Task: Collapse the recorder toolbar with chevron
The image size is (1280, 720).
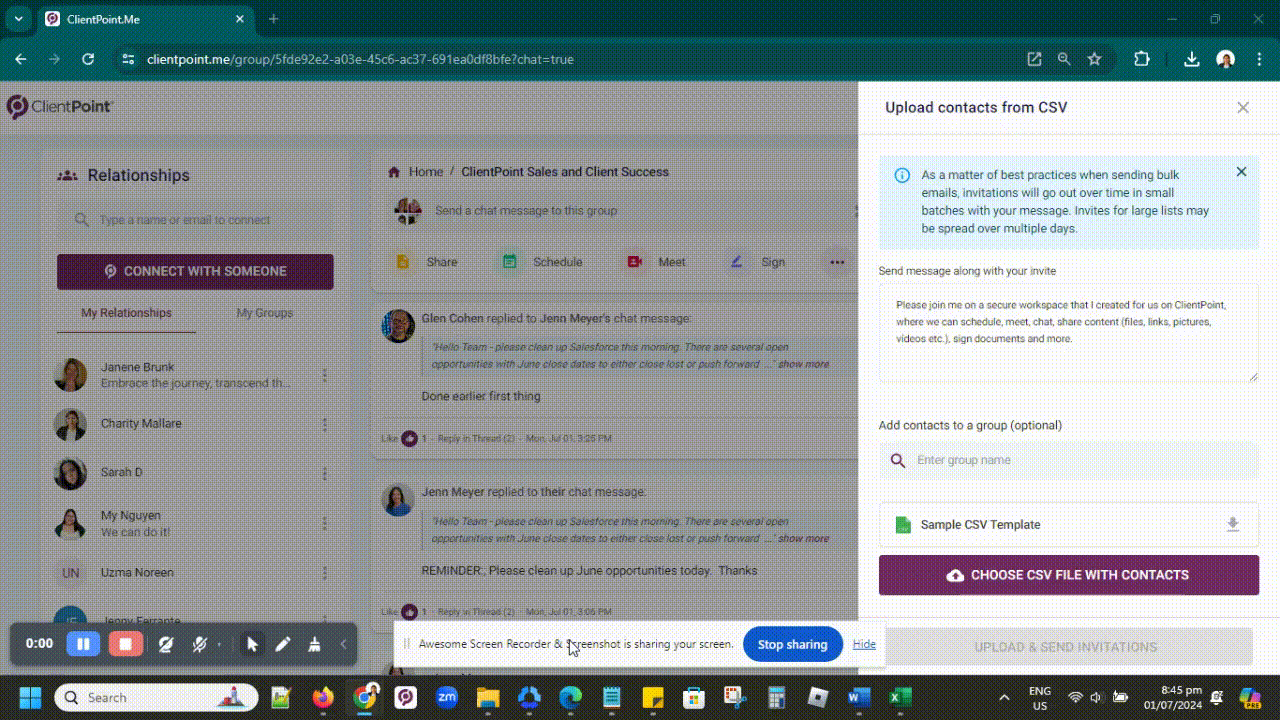Action: 343,645
